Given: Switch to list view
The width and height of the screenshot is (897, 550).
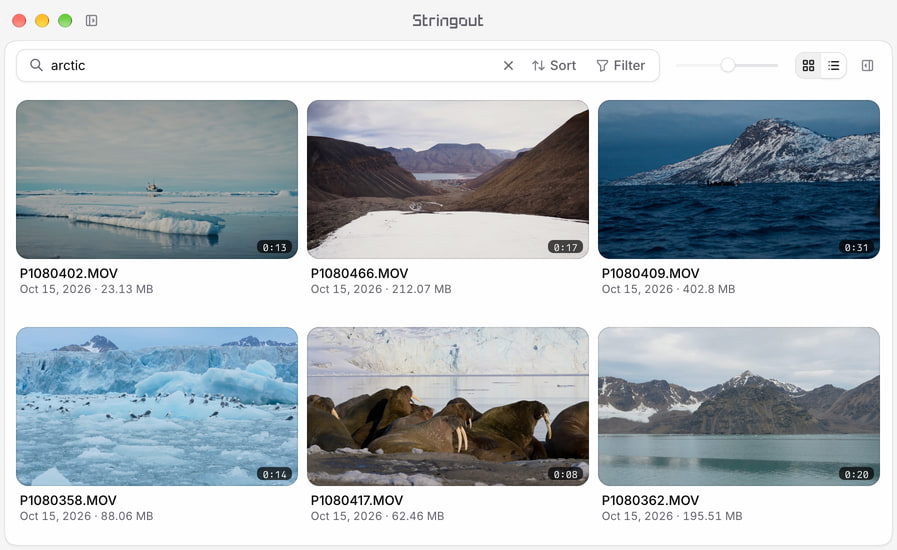Looking at the screenshot, I should tap(834, 66).
